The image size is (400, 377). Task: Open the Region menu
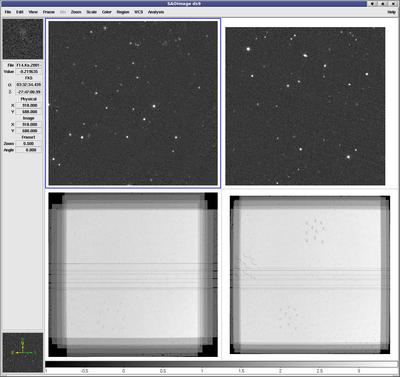tap(122, 12)
